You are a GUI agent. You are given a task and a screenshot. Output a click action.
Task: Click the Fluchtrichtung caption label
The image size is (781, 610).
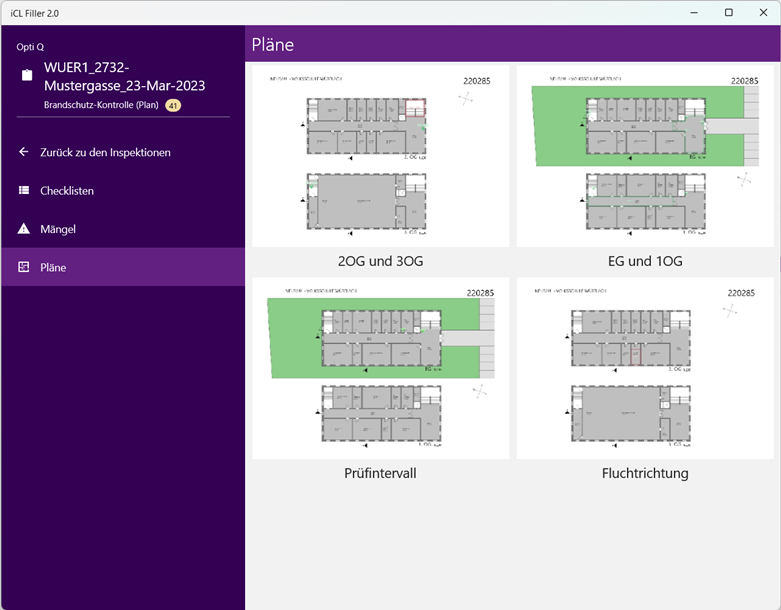(645, 473)
